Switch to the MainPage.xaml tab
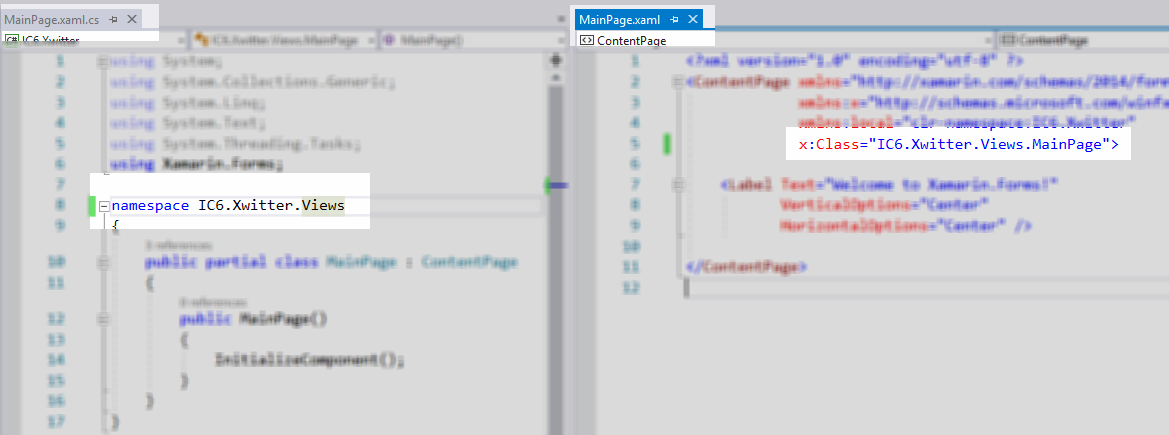This screenshot has width=1169, height=435. point(621,20)
